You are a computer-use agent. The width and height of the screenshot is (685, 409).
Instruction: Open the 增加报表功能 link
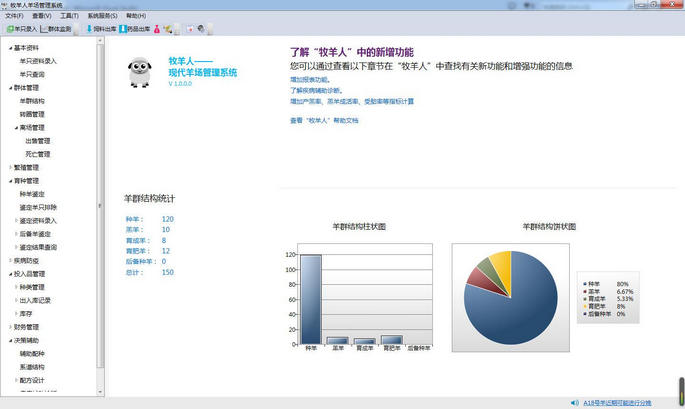[310, 80]
